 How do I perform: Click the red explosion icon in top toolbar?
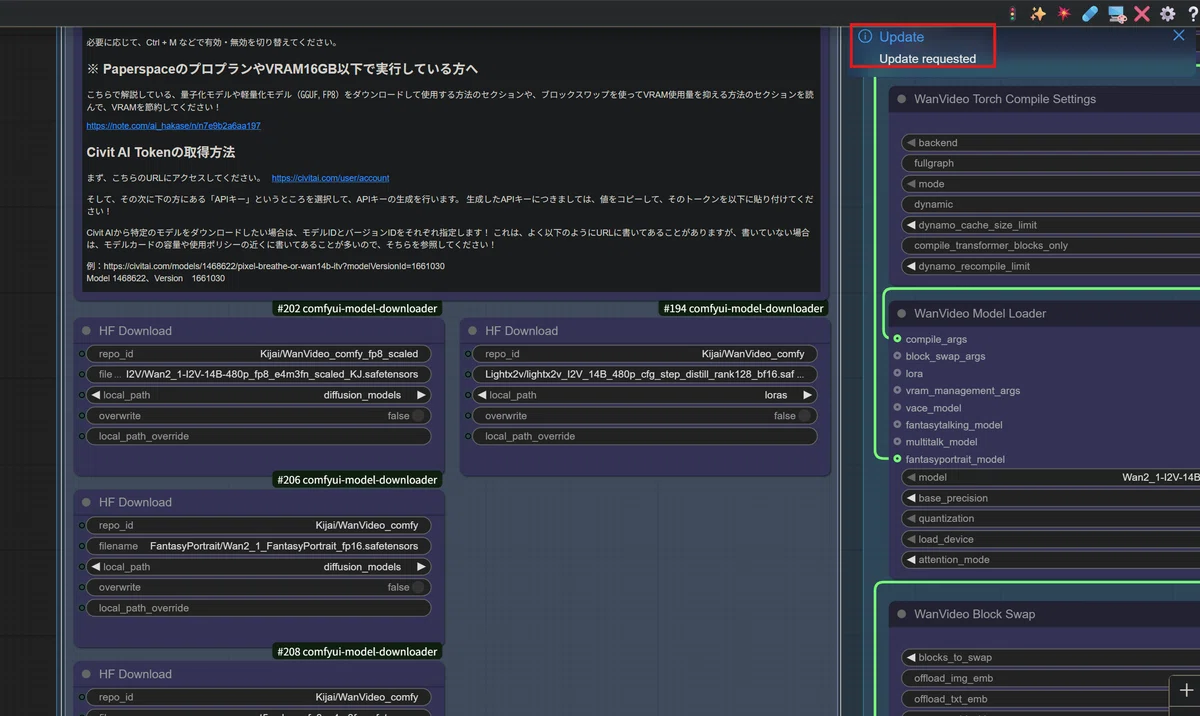tap(1064, 14)
